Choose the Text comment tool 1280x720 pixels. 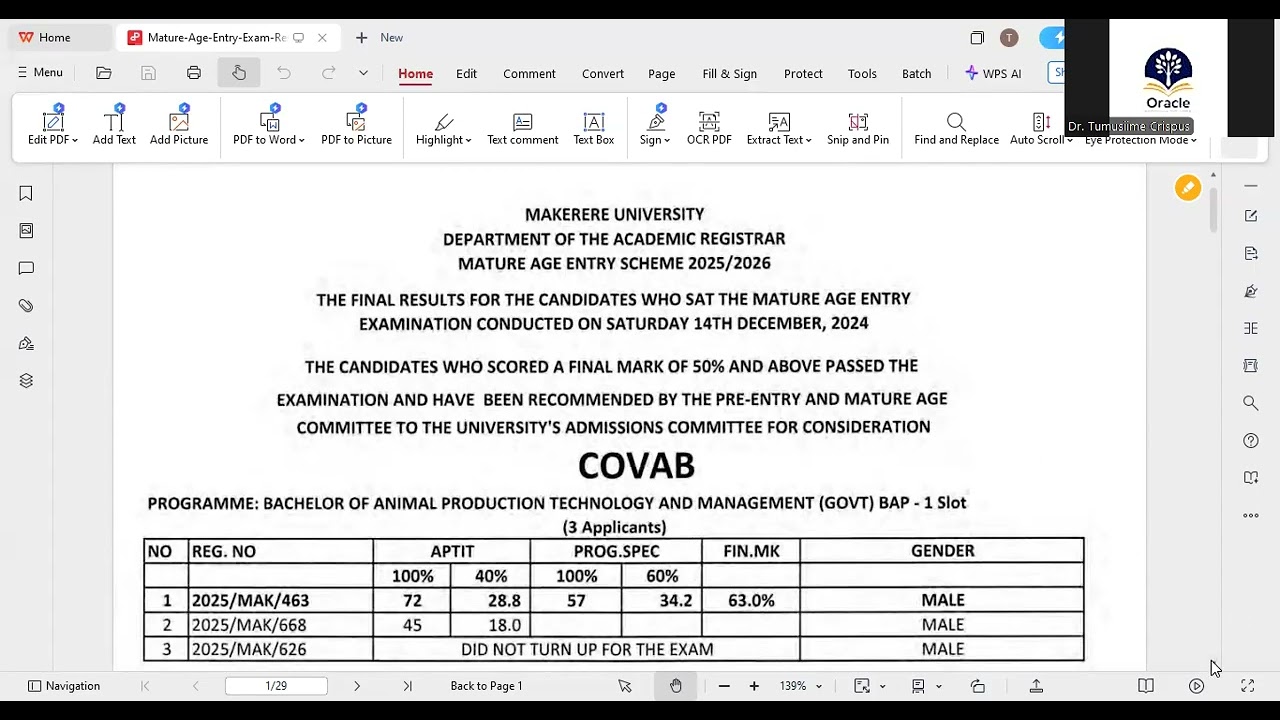[x=522, y=126]
